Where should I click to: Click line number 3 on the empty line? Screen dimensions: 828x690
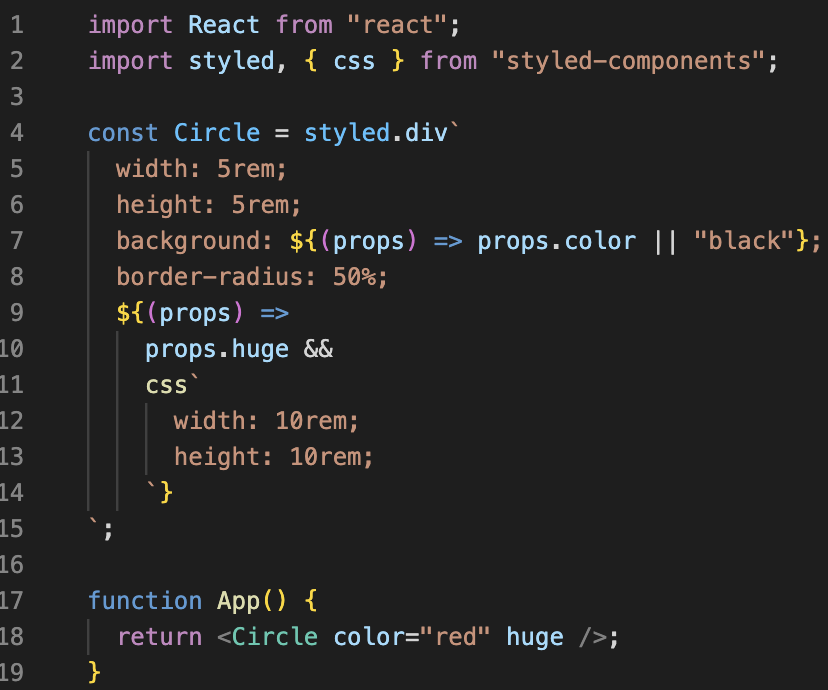click(17, 97)
